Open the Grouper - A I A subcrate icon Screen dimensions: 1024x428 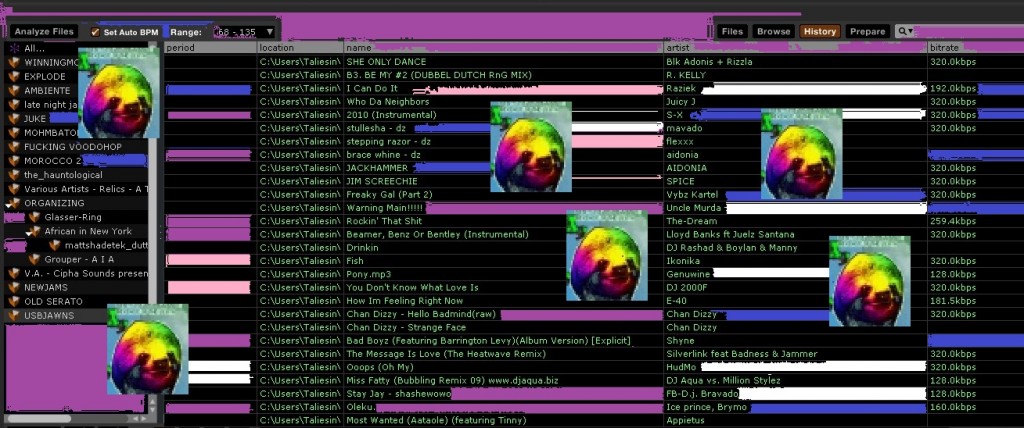point(34,259)
